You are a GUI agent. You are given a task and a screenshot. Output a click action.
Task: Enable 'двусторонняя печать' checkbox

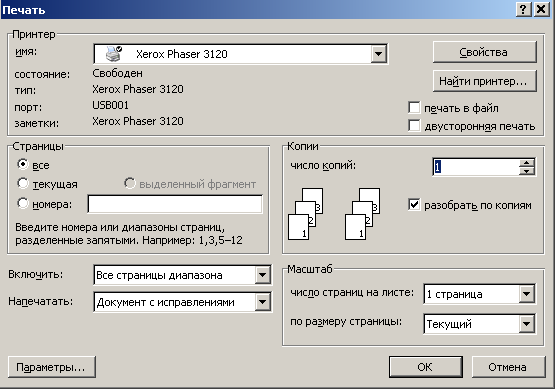pos(414,125)
